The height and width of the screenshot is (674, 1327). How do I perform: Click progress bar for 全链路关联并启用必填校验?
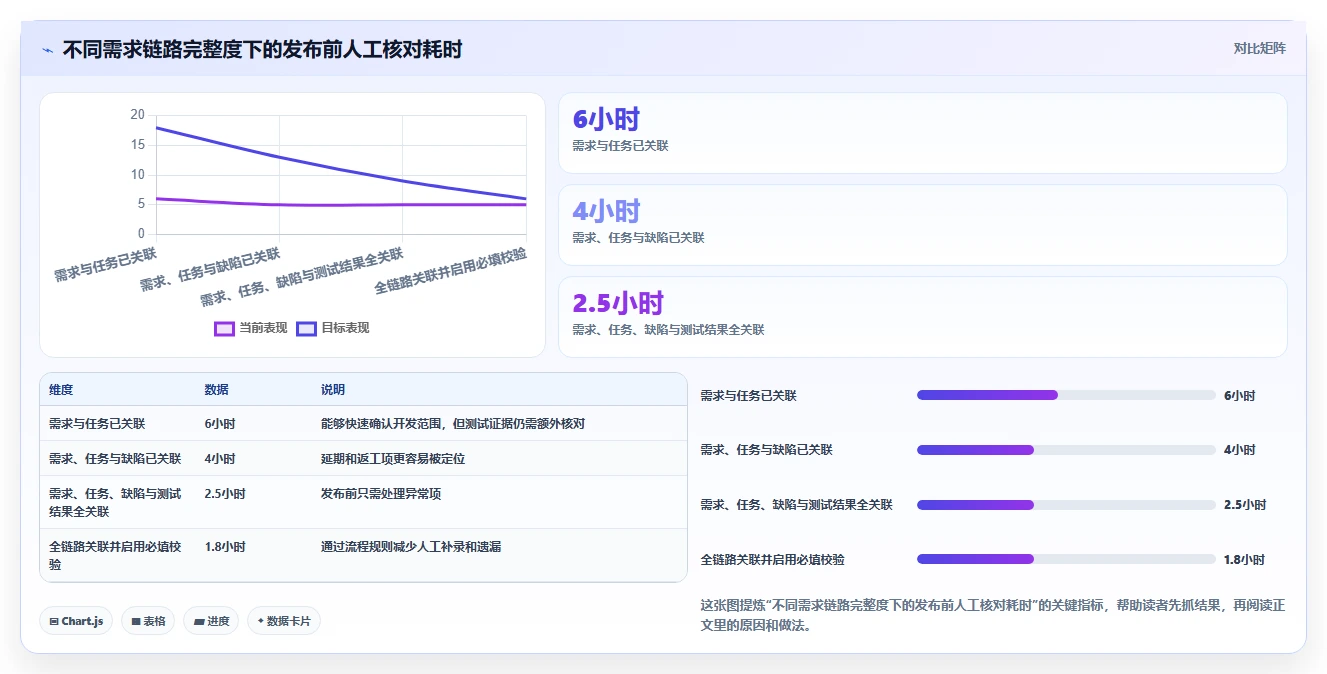pos(1066,559)
